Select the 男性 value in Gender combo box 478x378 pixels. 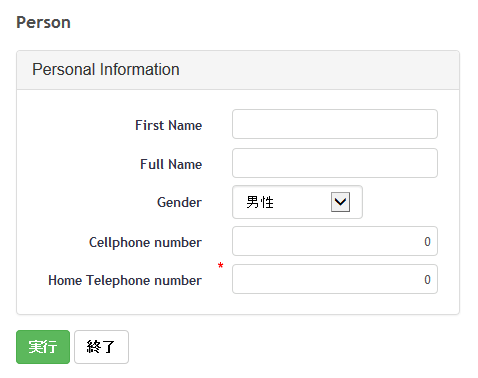[260, 202]
